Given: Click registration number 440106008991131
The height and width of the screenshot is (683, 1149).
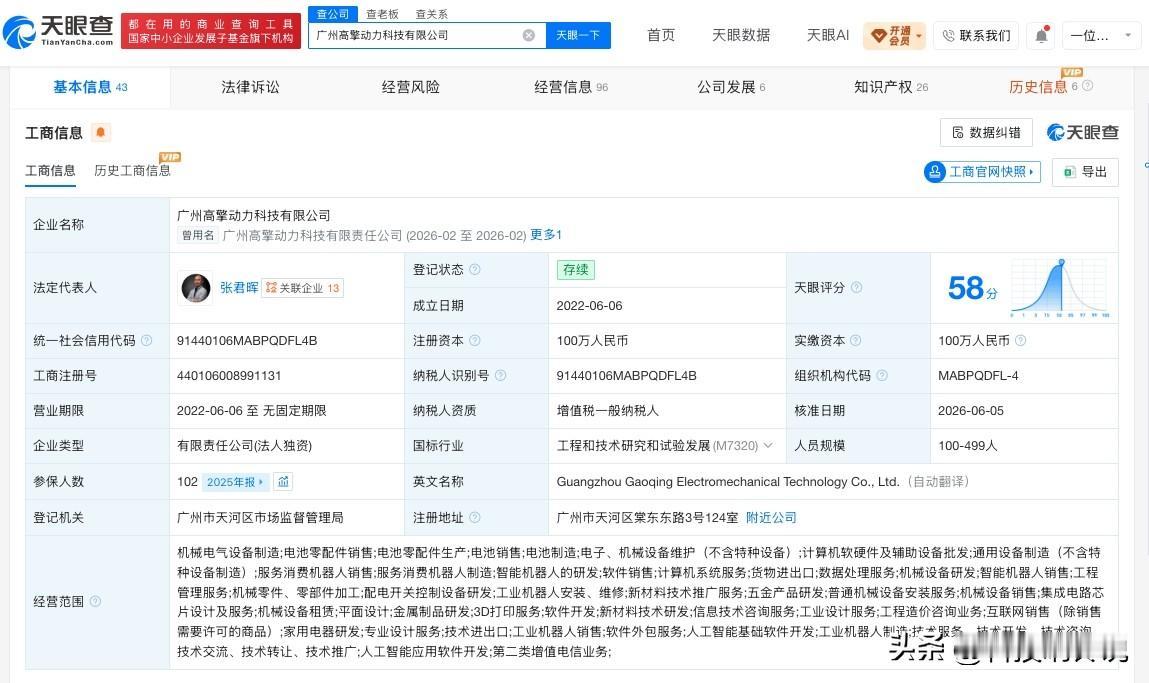Looking at the screenshot, I should click(x=229, y=375).
